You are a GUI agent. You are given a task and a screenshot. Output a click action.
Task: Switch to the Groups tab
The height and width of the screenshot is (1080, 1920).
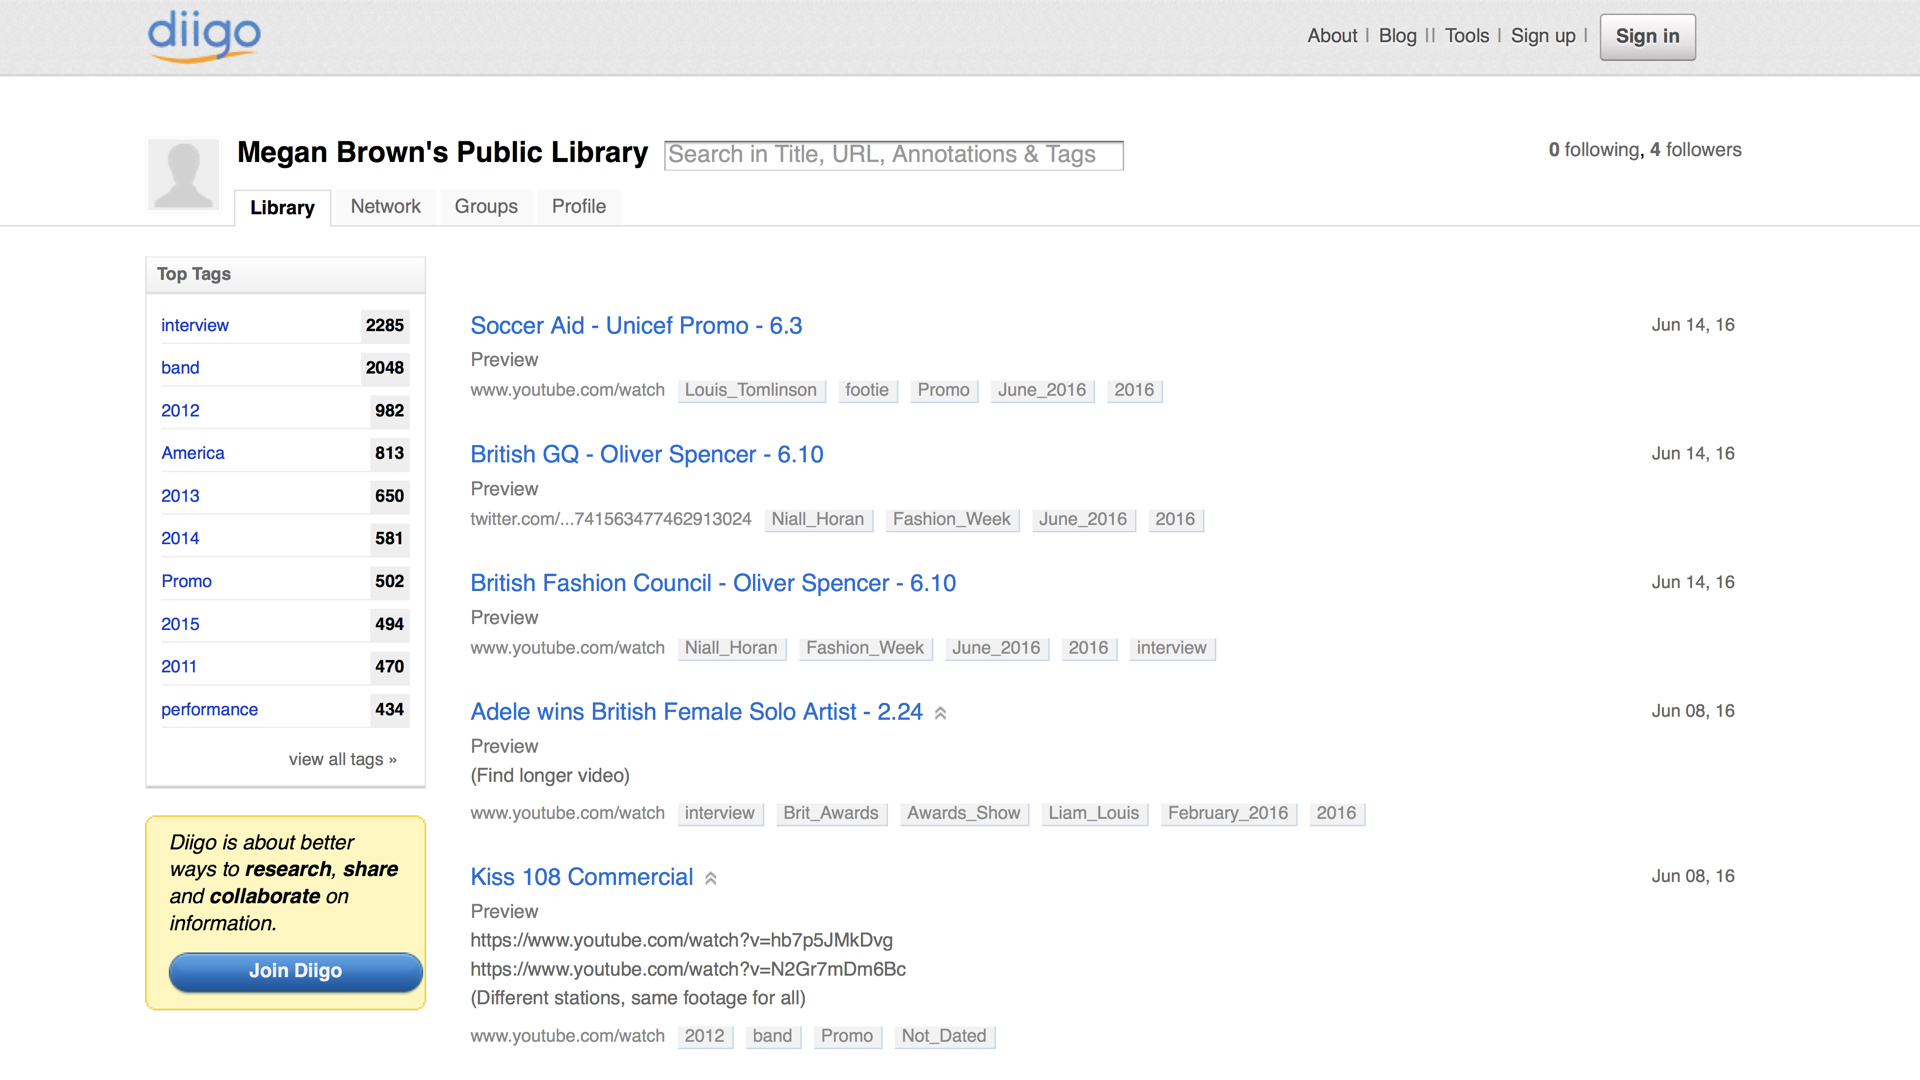(x=486, y=206)
